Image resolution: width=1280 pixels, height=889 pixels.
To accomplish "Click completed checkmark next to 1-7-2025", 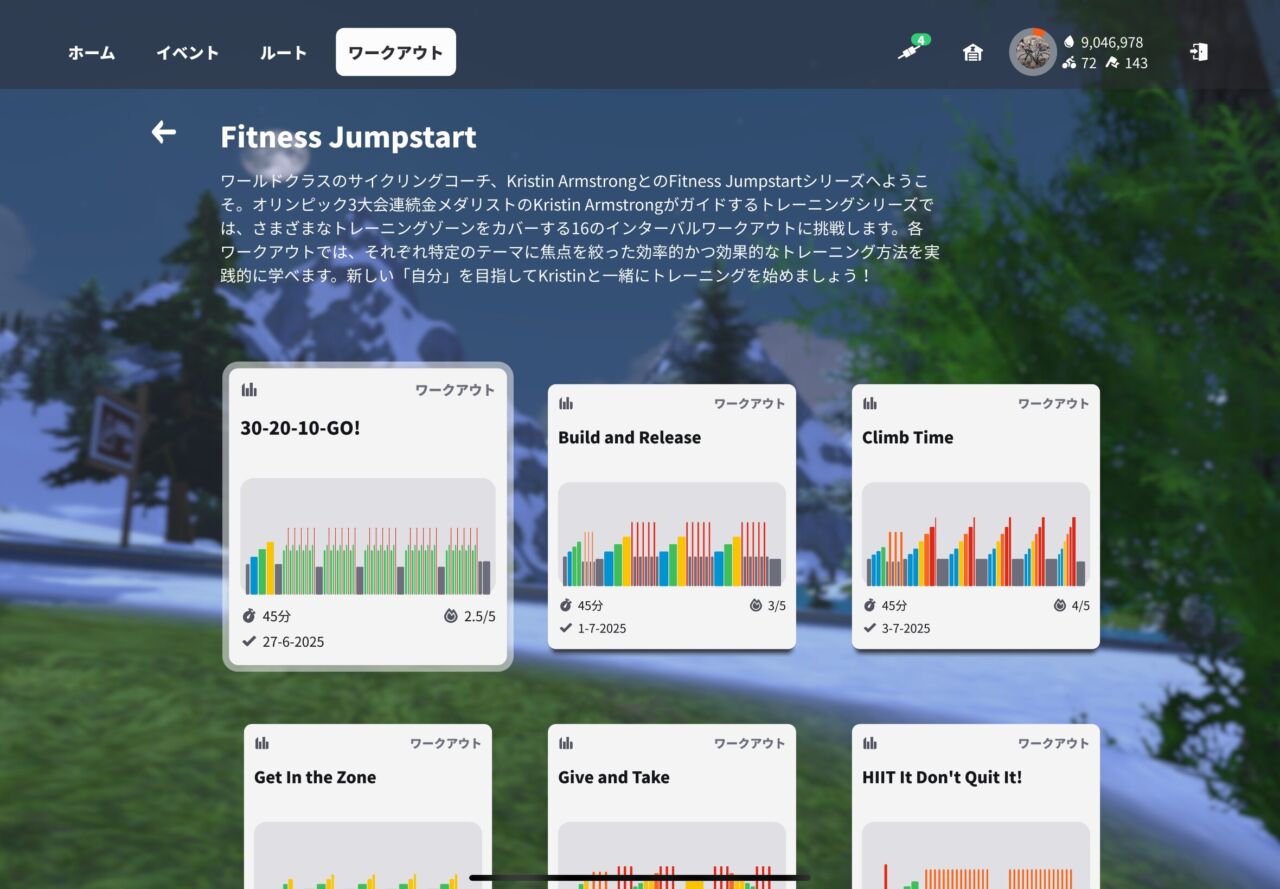I will tap(566, 628).
